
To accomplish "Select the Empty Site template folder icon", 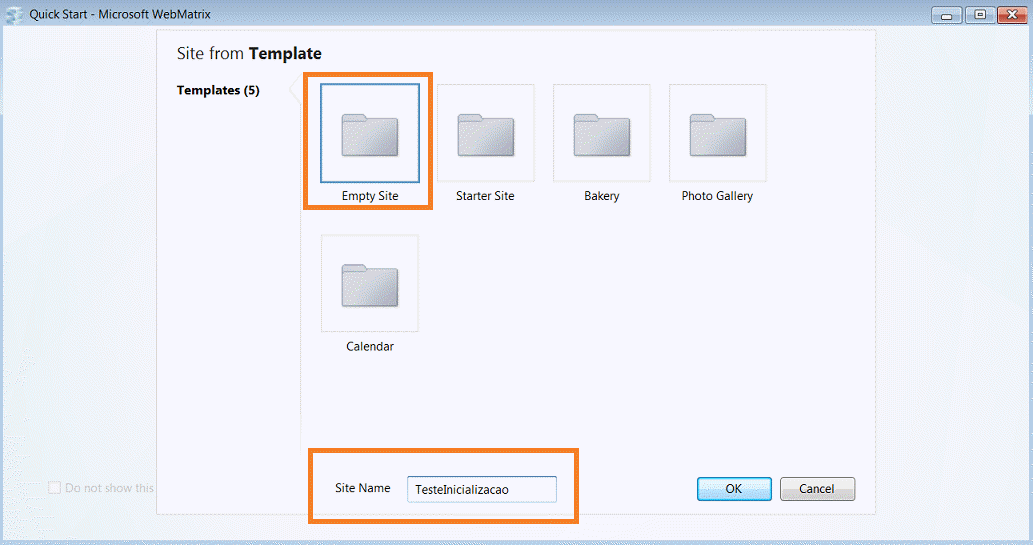I will [370, 135].
